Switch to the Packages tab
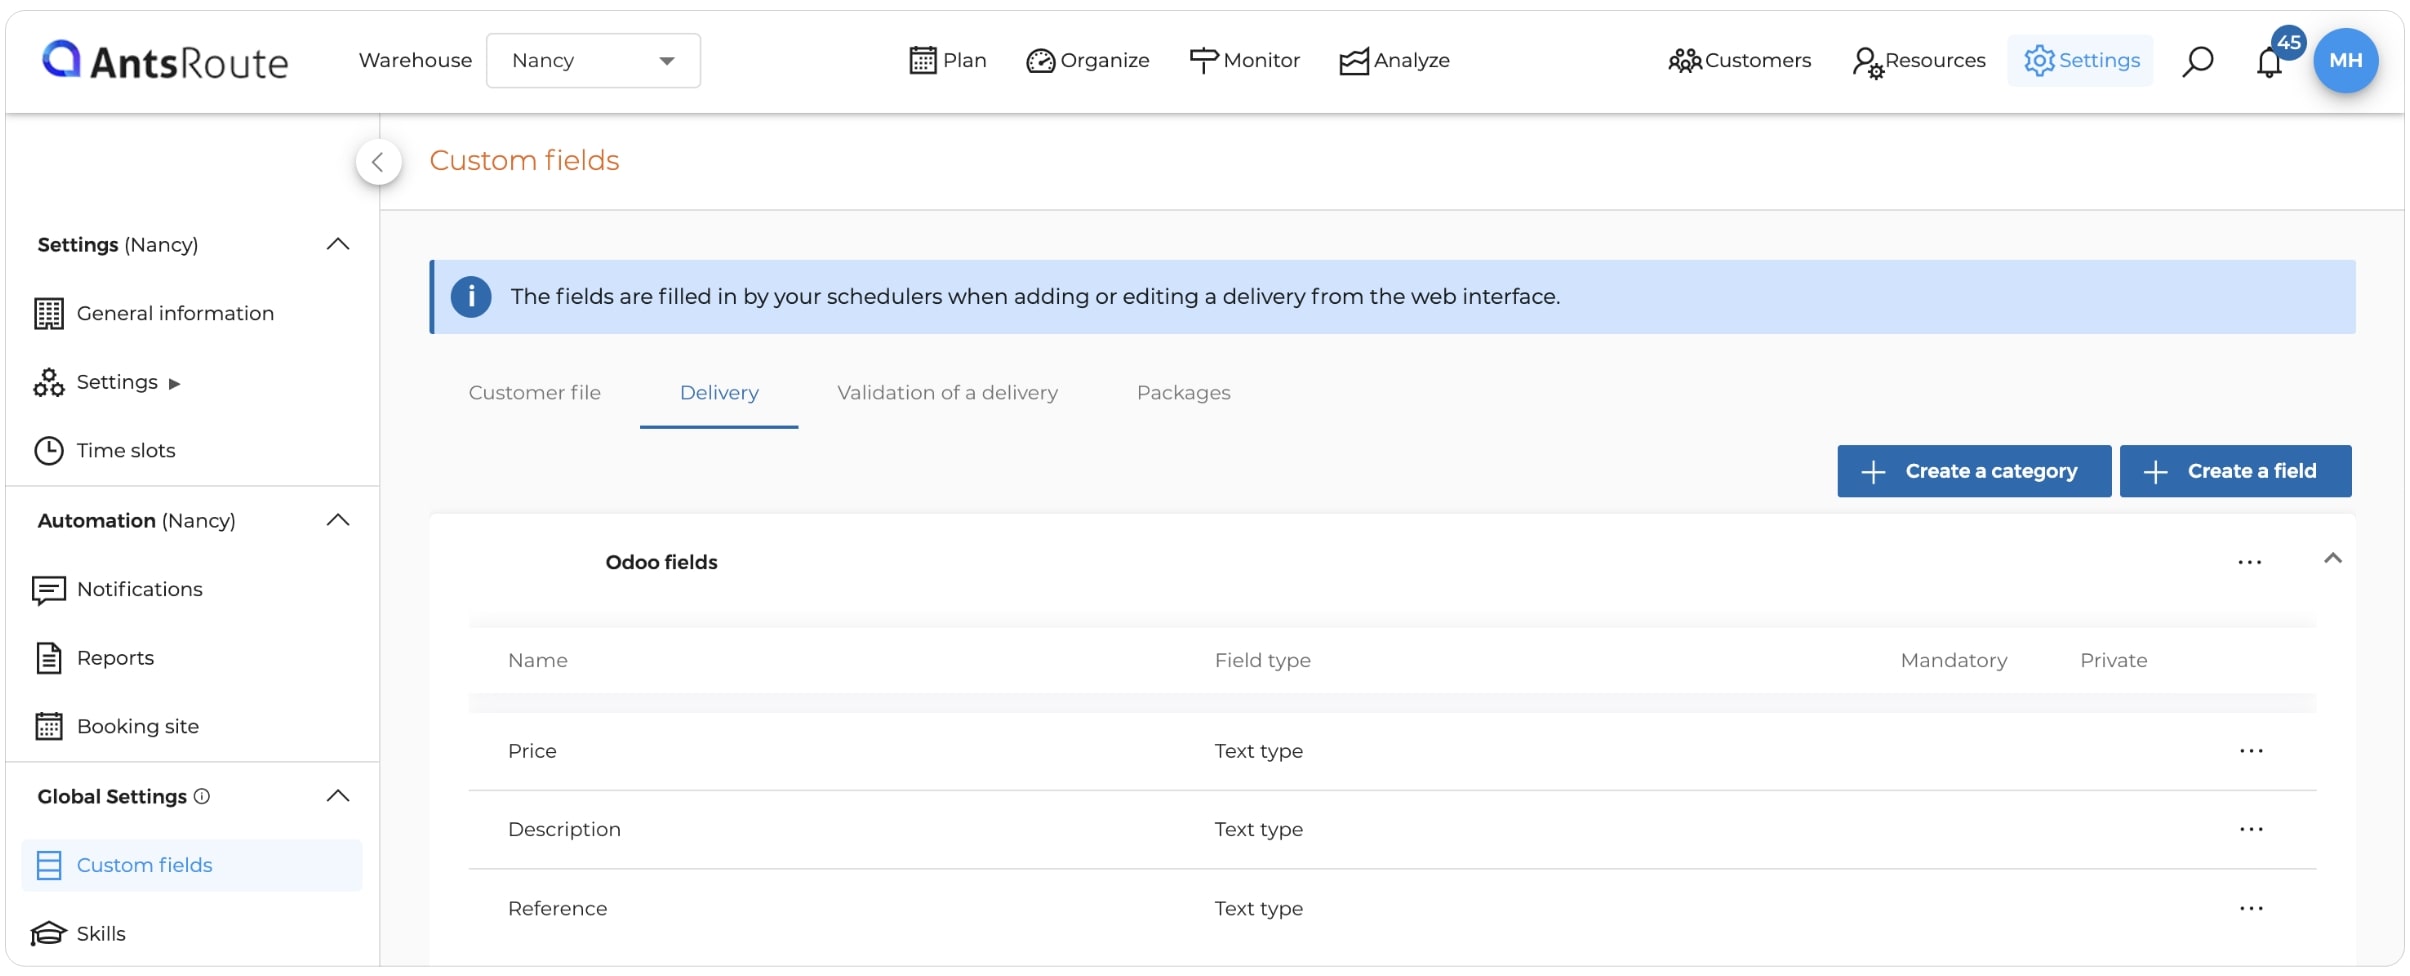Screen dimensions: 2410x976 point(1183,393)
